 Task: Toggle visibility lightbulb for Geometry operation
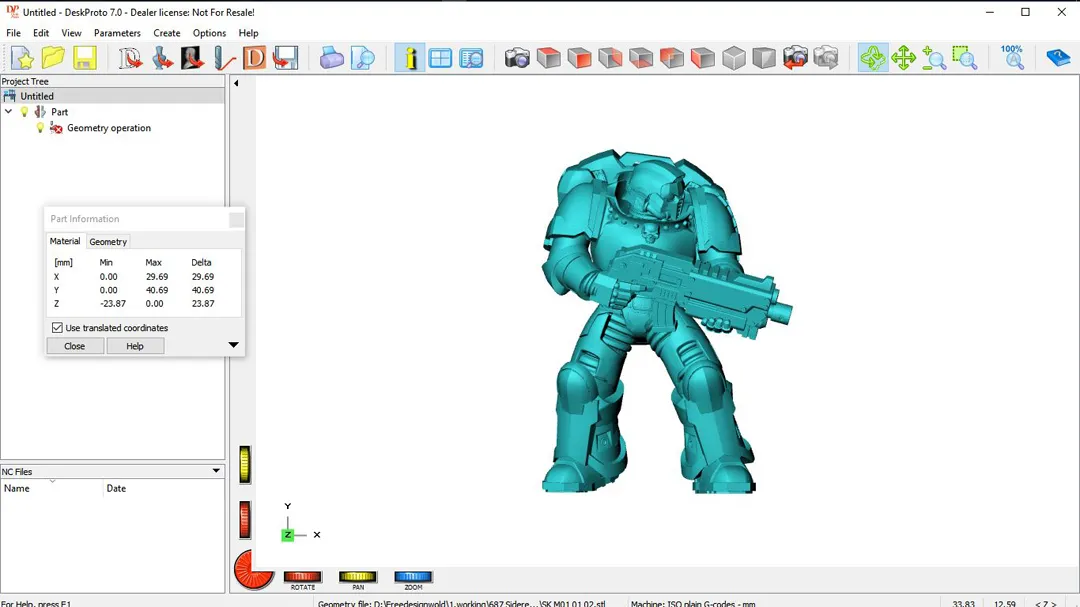(x=40, y=128)
